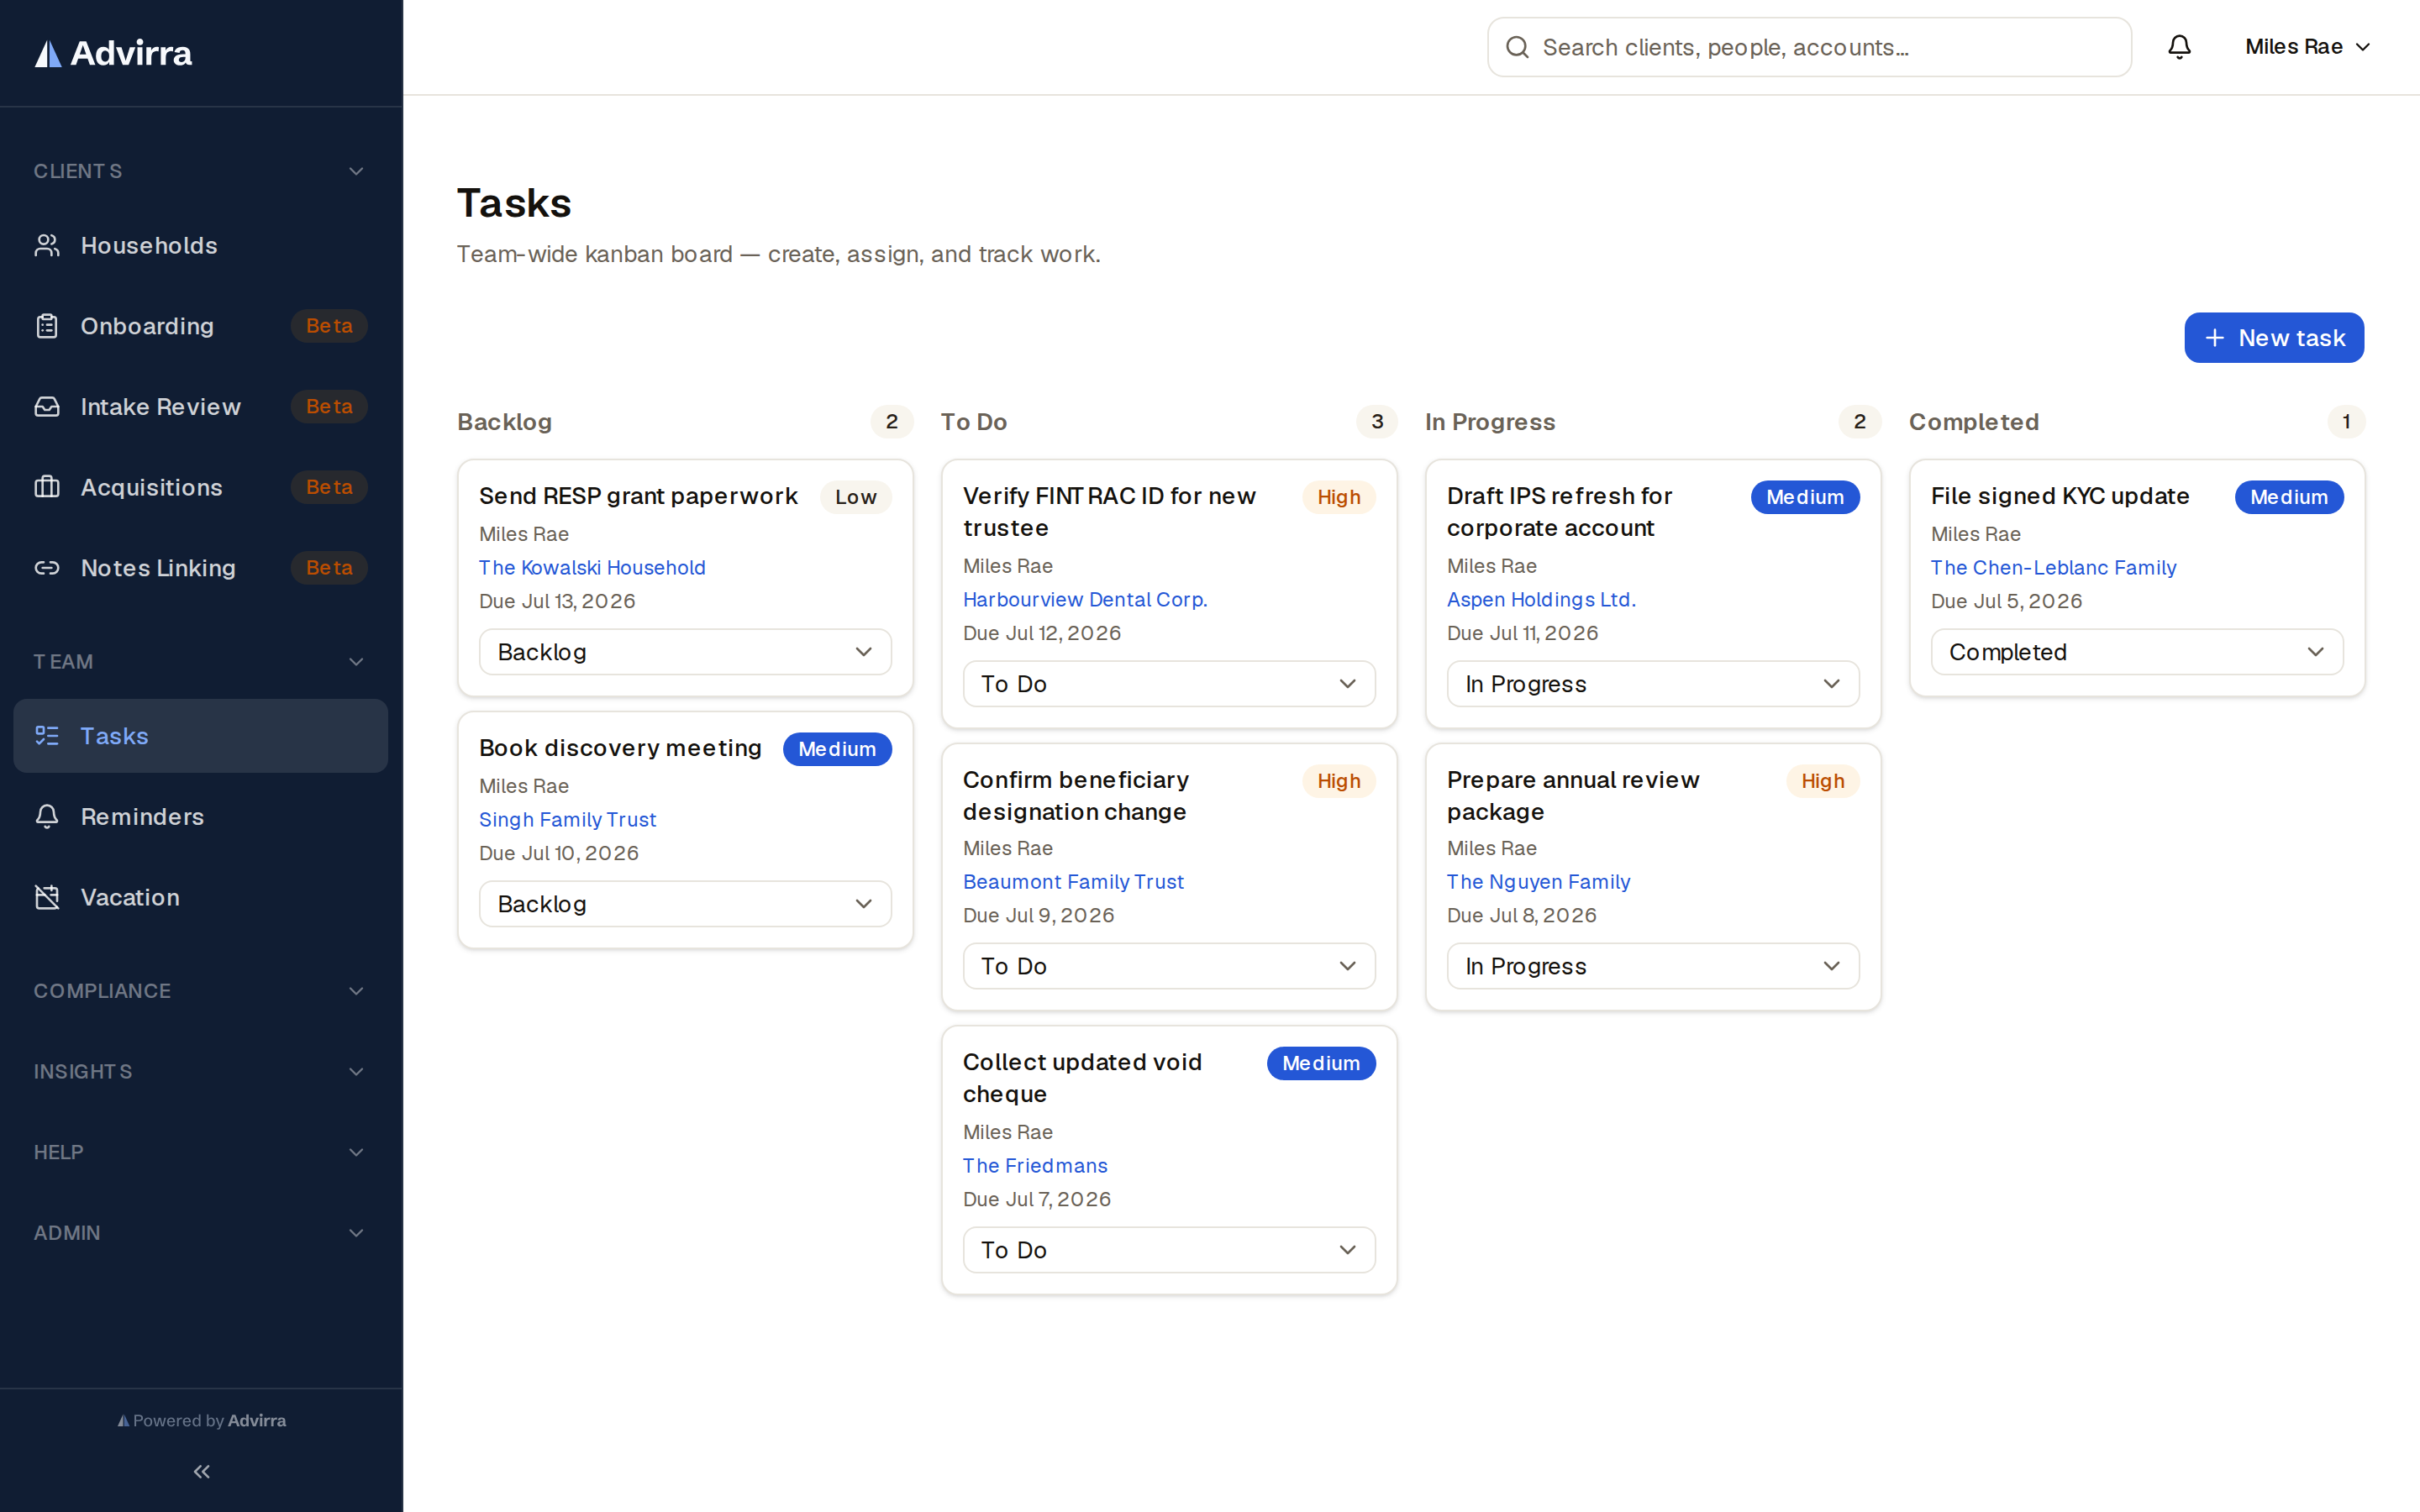Open Acquisitions in the sidebar
The width and height of the screenshot is (2420, 1512).
click(201, 487)
